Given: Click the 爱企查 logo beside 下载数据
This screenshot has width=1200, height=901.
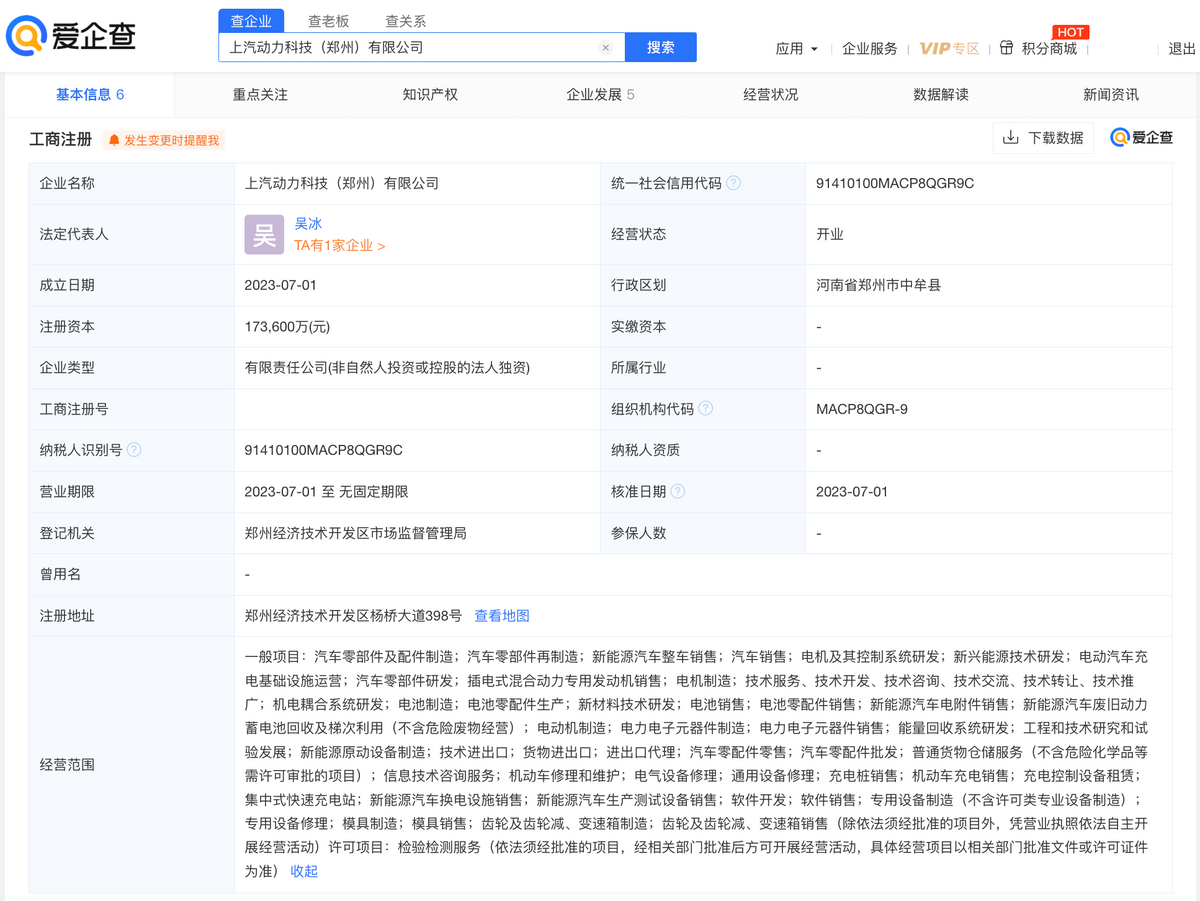Looking at the screenshot, I should (1142, 138).
